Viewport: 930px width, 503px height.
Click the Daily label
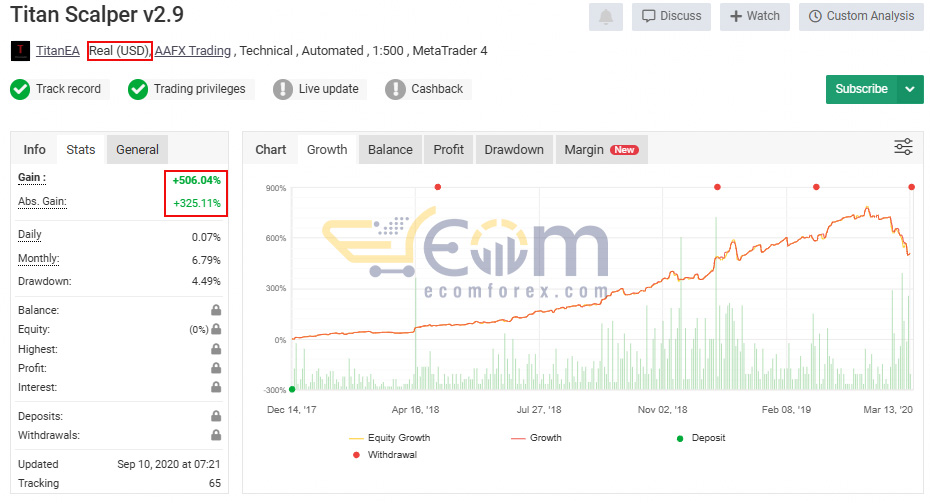pos(30,234)
